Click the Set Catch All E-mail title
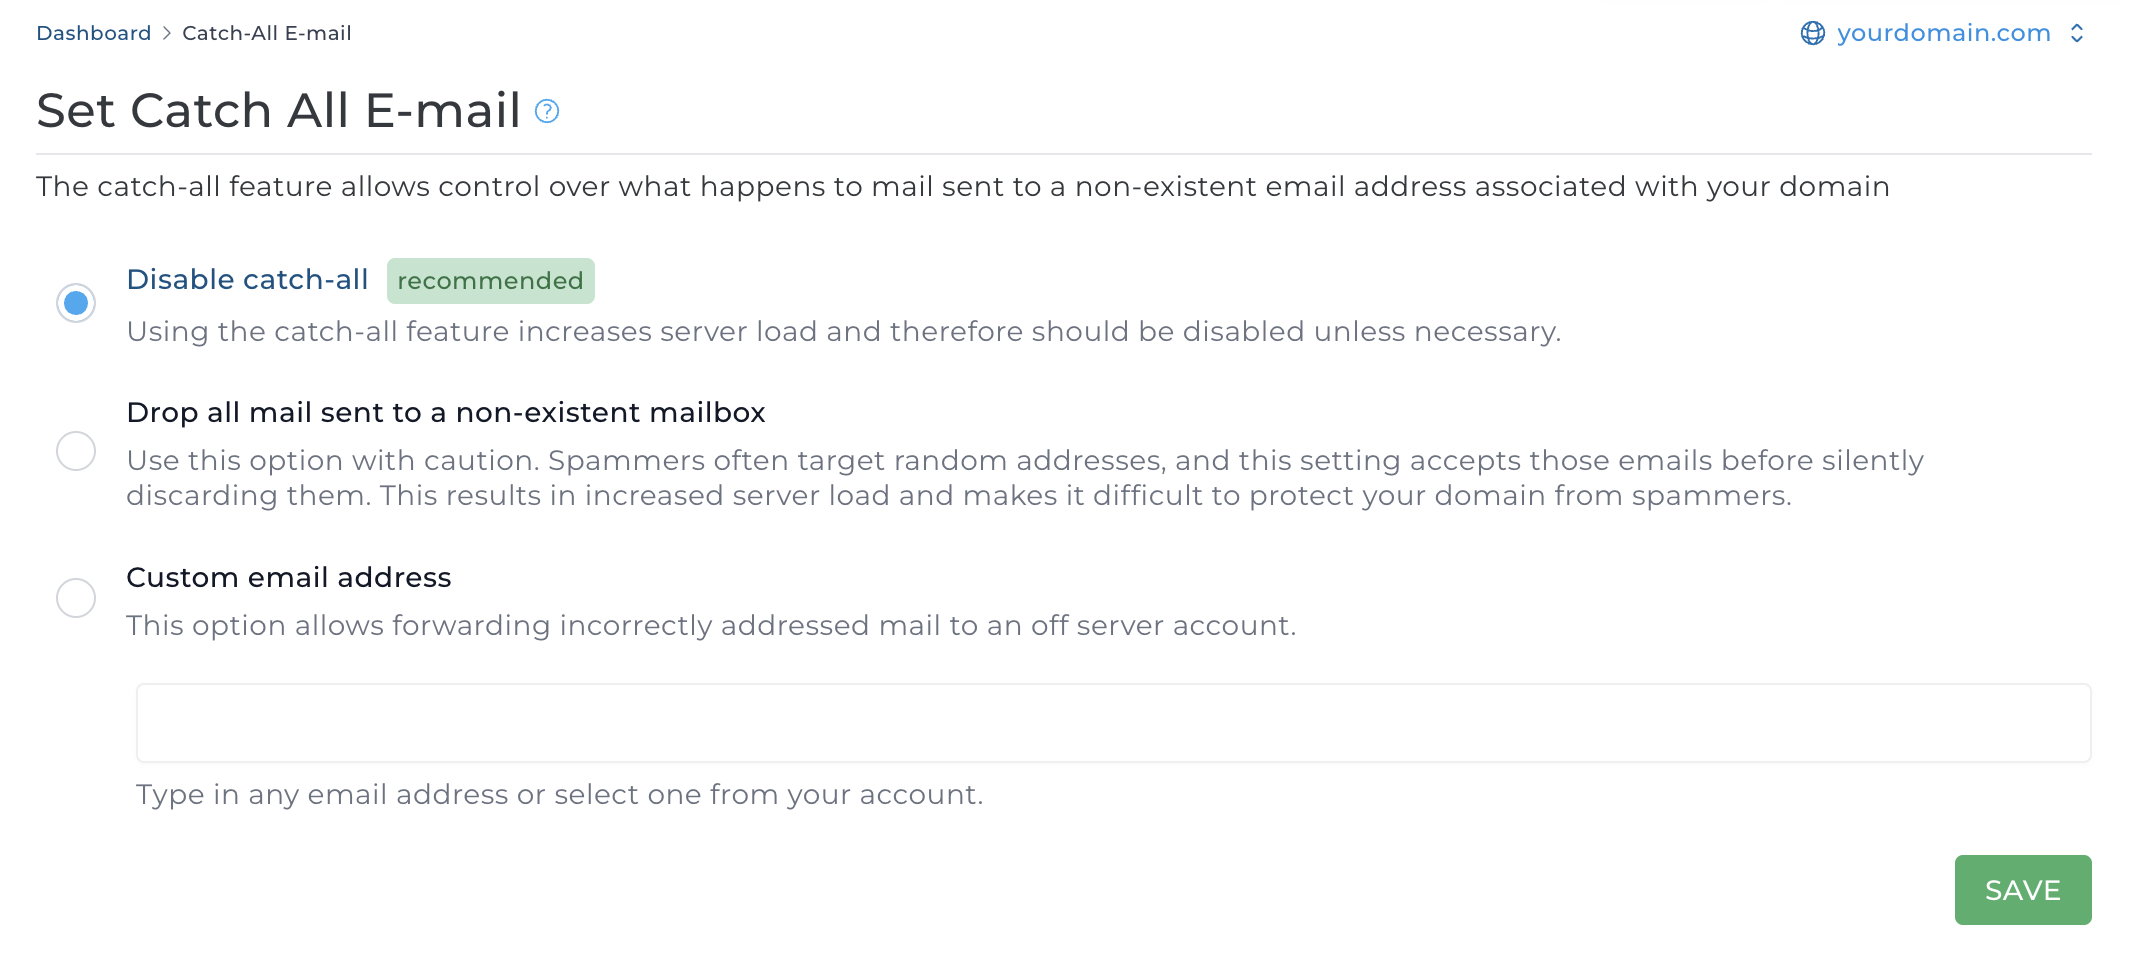This screenshot has height=960, width=2130. pos(278,110)
